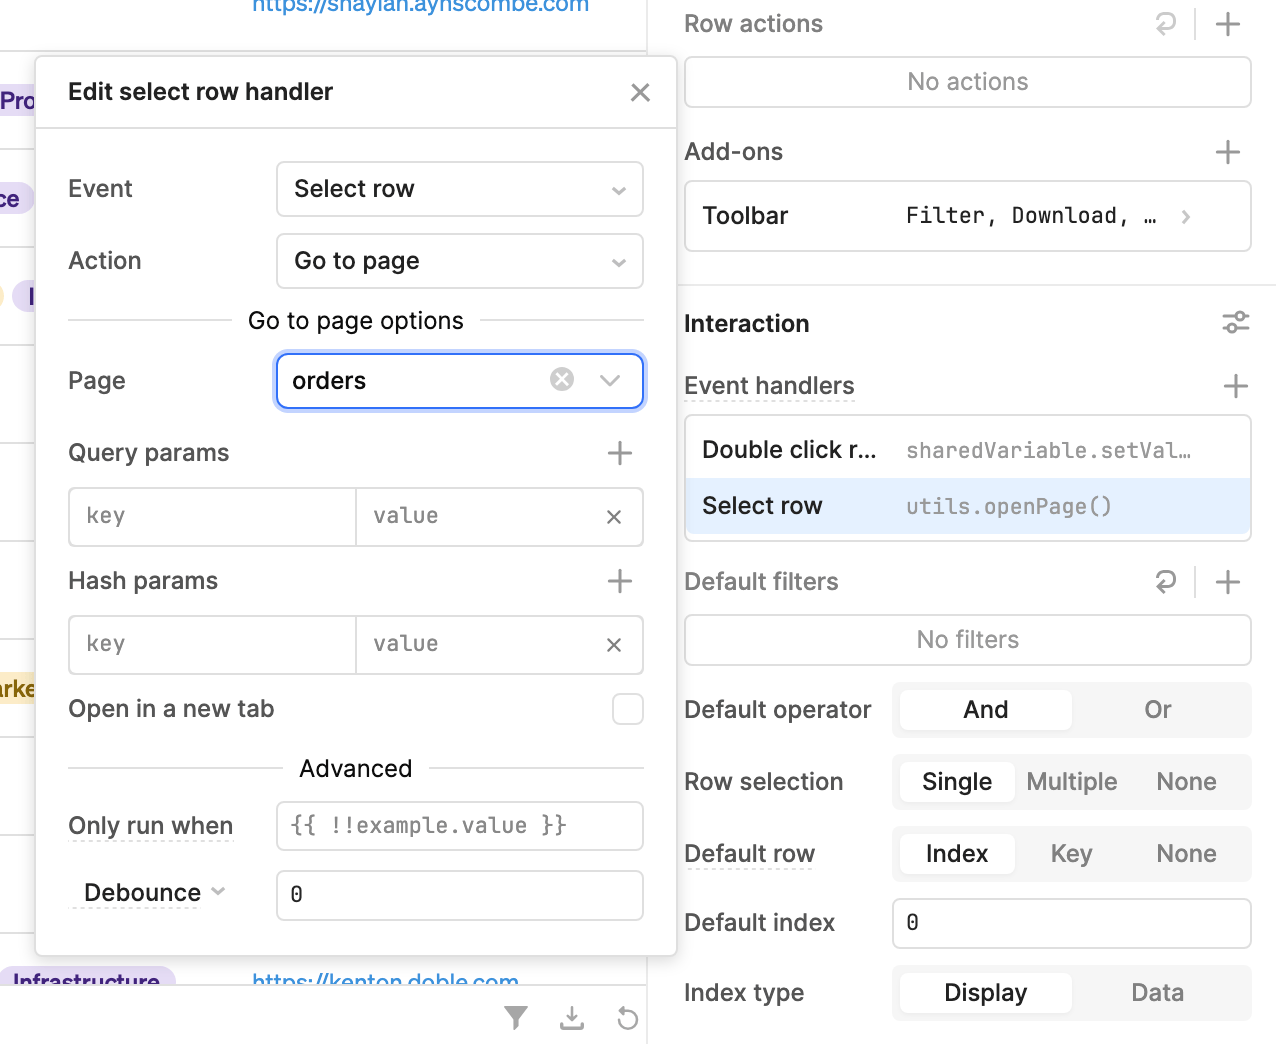The height and width of the screenshot is (1044, 1276).
Task: Open the Event dropdown showing Select row
Action: pyautogui.click(x=460, y=189)
